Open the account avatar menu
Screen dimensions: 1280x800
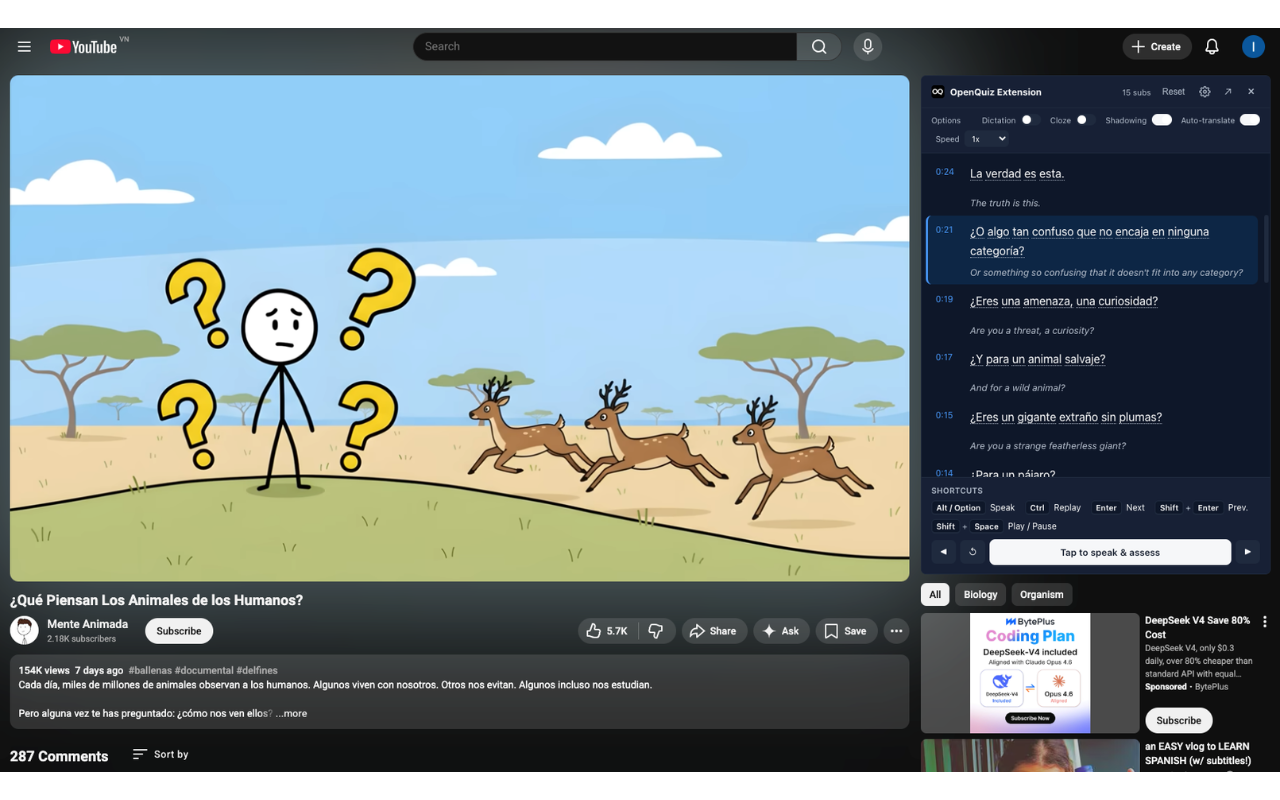pos(1253,47)
